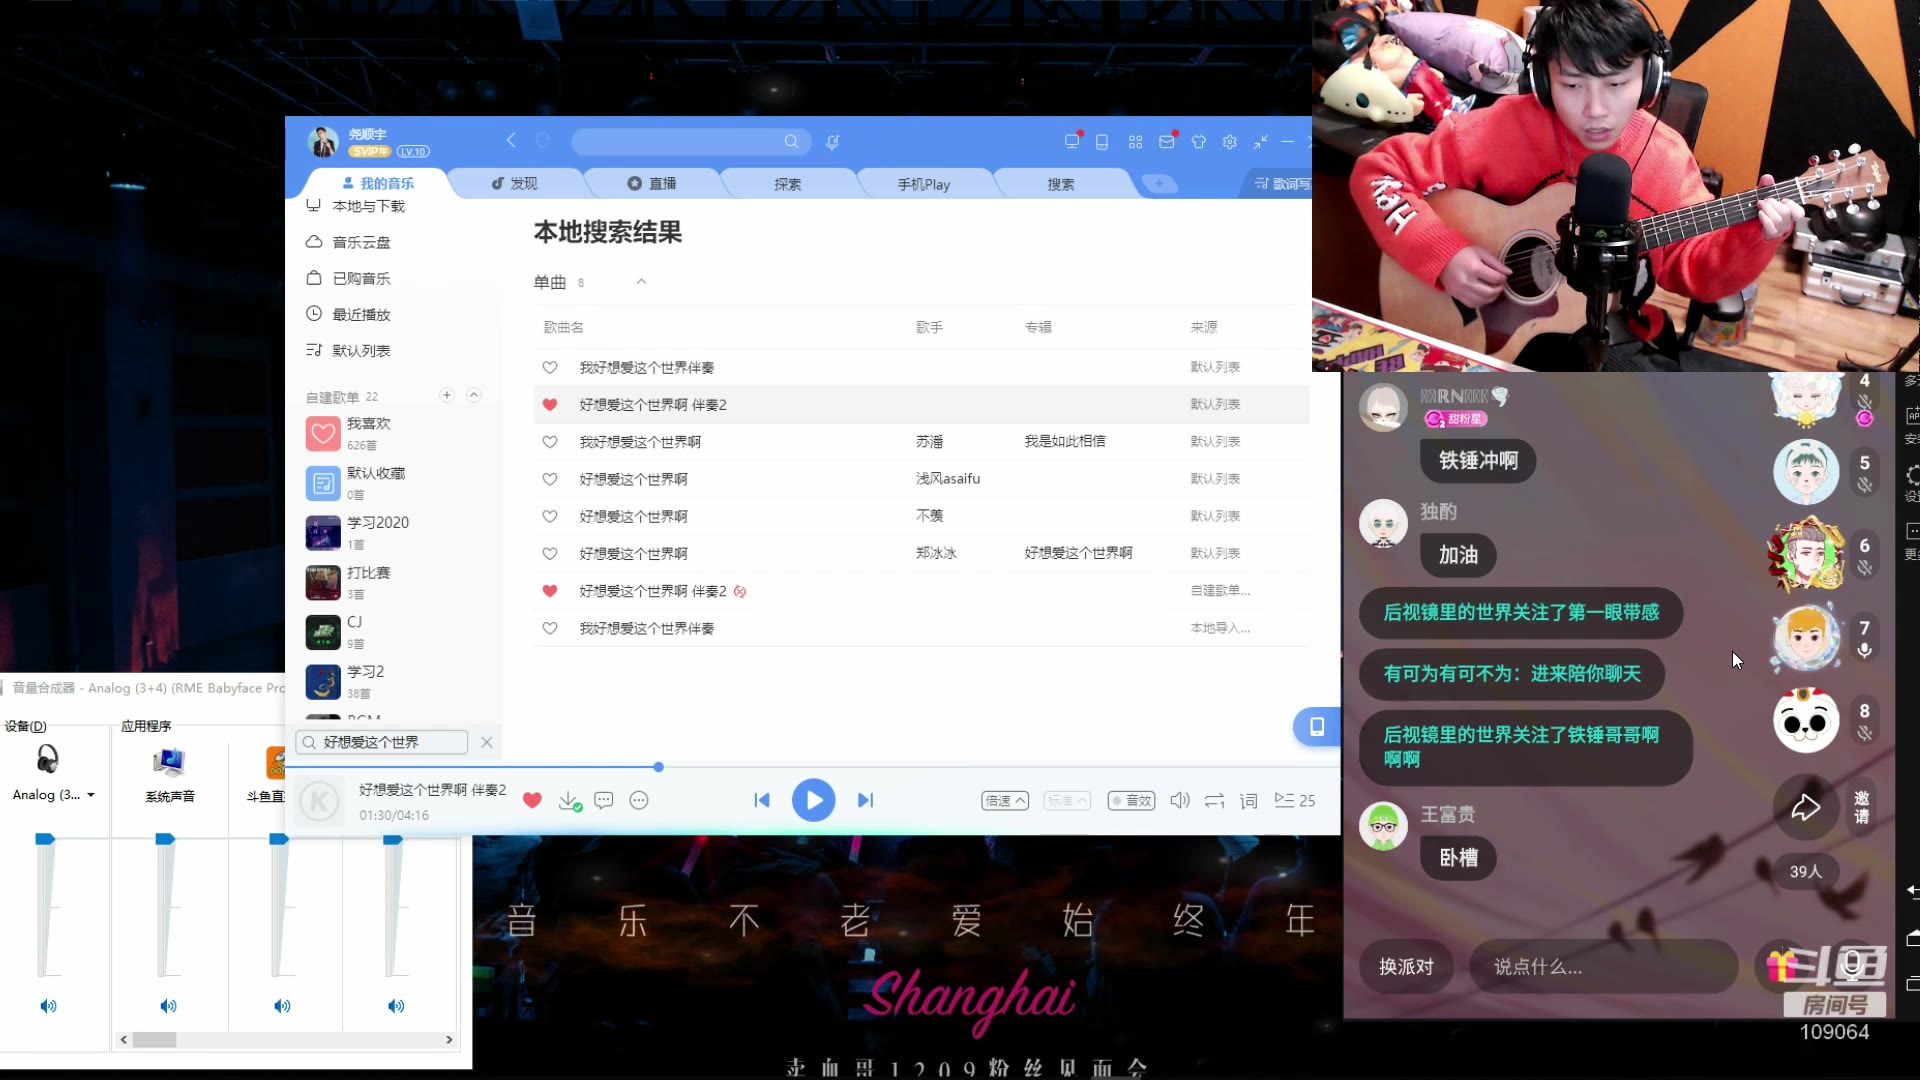Open the play queue showing 25 songs
Image resolution: width=1920 pixels, height=1080 pixels.
(1295, 801)
